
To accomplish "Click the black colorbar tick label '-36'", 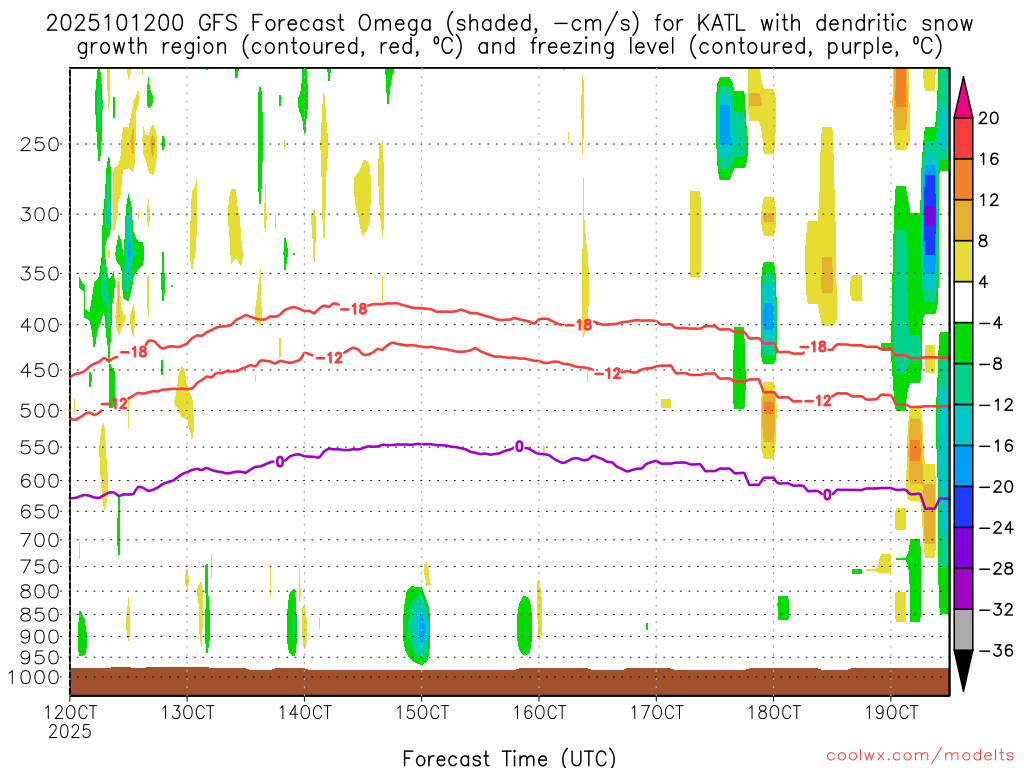I will (995, 650).
